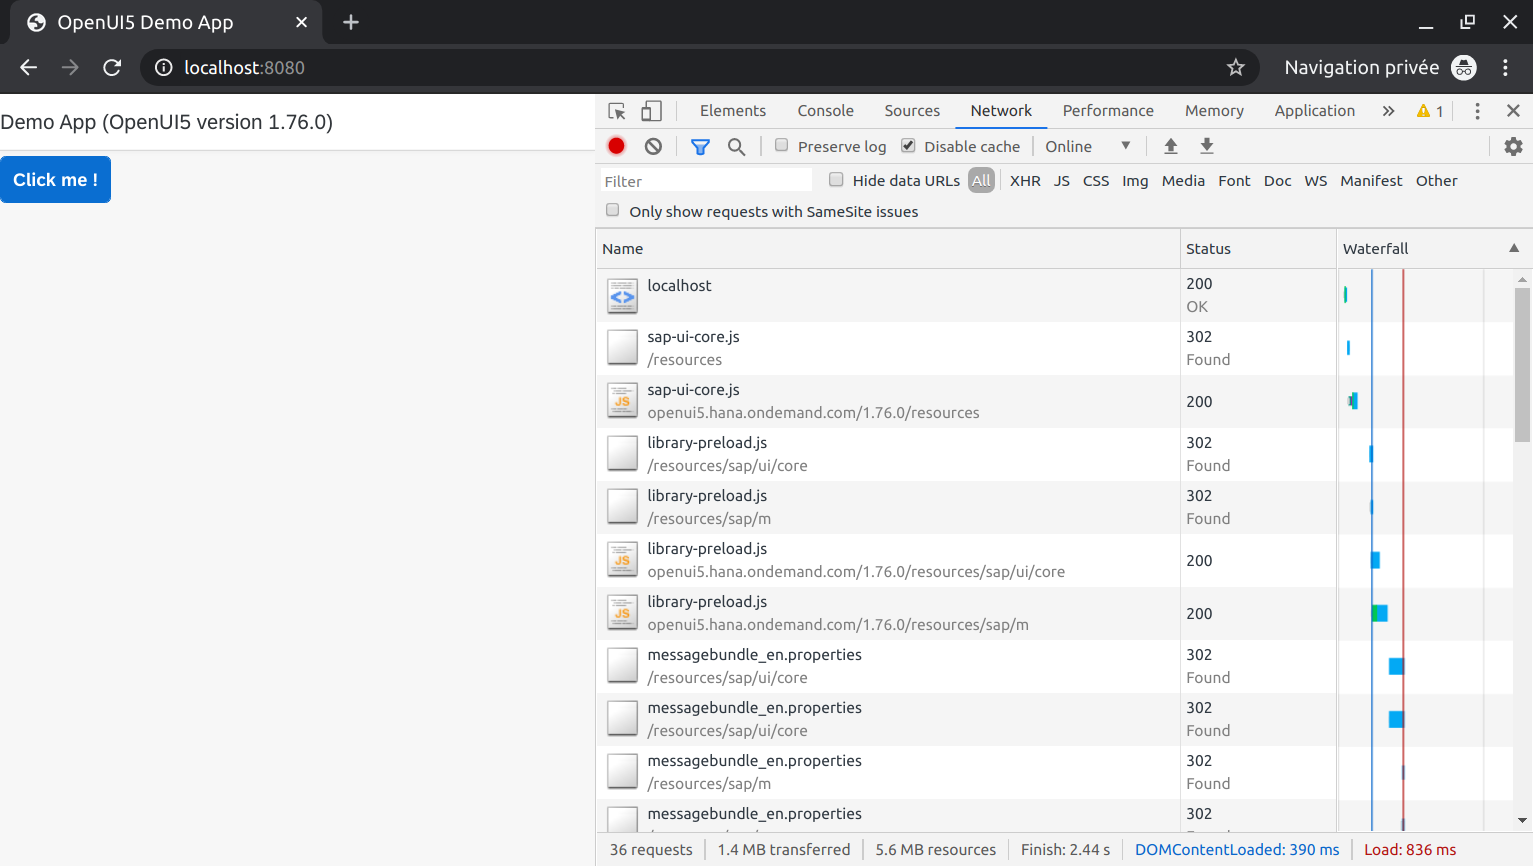Export HAR file with download arrow
The image size is (1533, 866).
pyautogui.click(x=1207, y=146)
